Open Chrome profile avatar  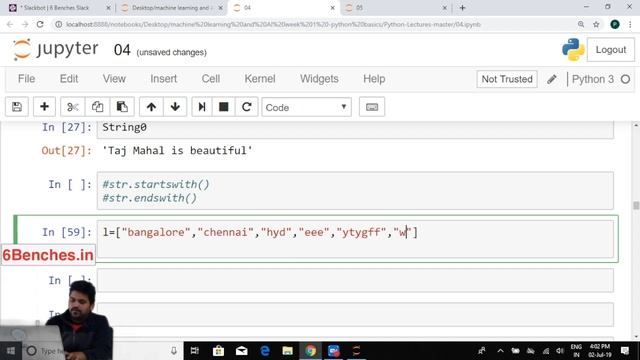(x=615, y=24)
